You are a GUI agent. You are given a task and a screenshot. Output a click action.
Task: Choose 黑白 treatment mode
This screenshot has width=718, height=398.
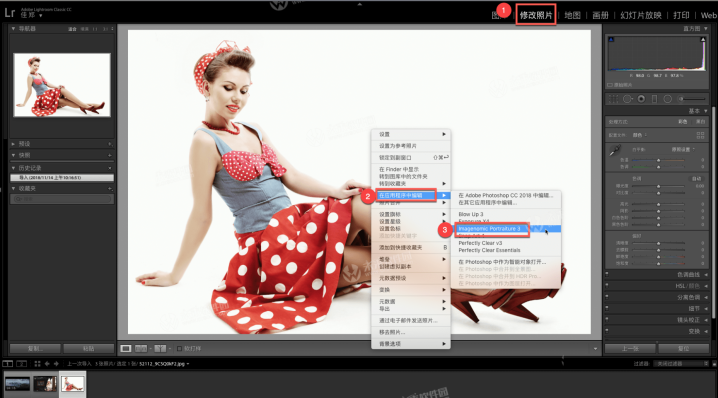(701, 122)
